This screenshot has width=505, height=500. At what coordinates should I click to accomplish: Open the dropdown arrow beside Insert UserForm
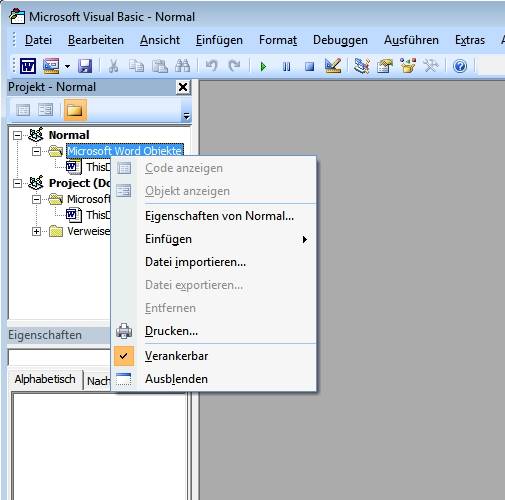67,66
